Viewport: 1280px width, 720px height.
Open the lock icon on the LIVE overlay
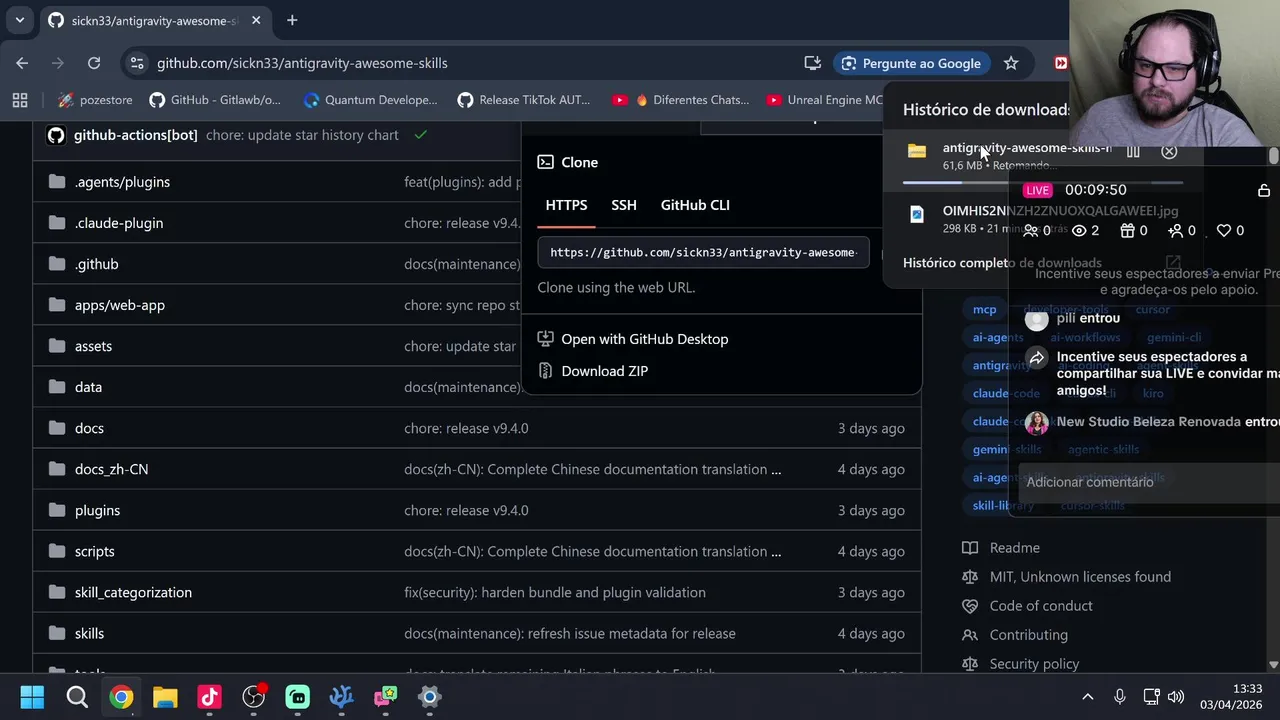pos(1264,190)
